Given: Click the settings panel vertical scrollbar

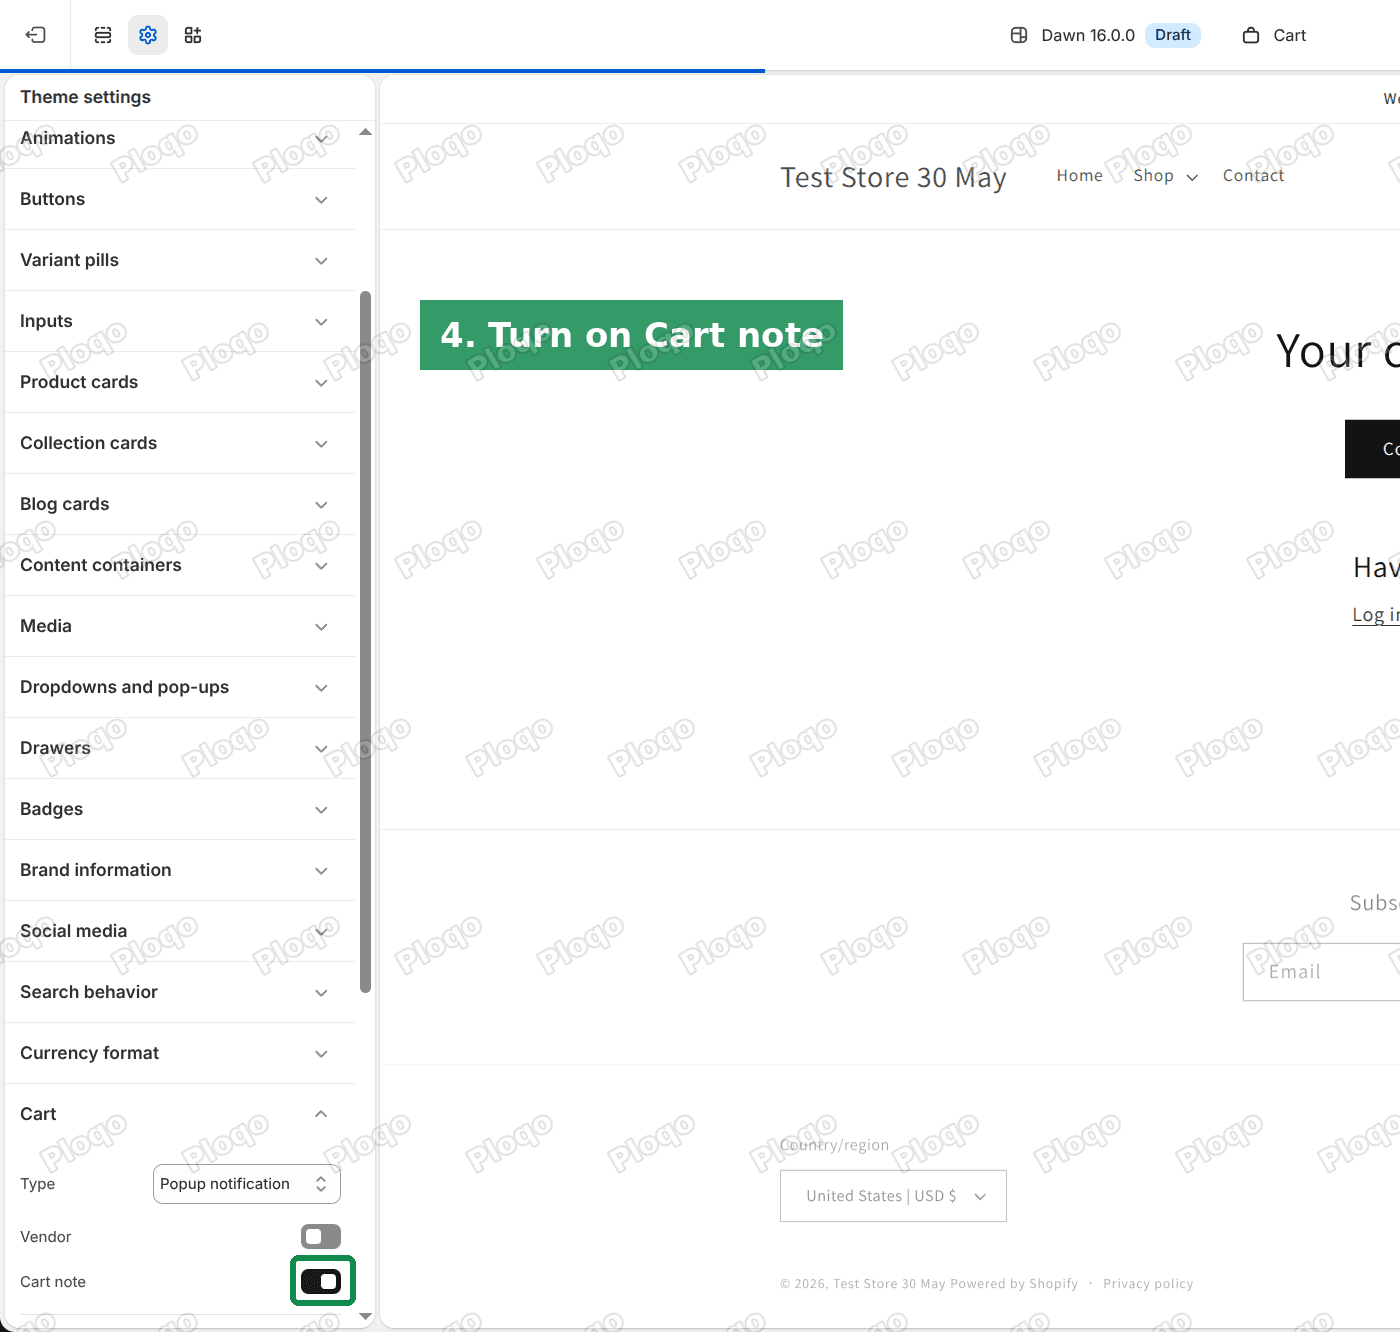Looking at the screenshot, I should pos(365,641).
